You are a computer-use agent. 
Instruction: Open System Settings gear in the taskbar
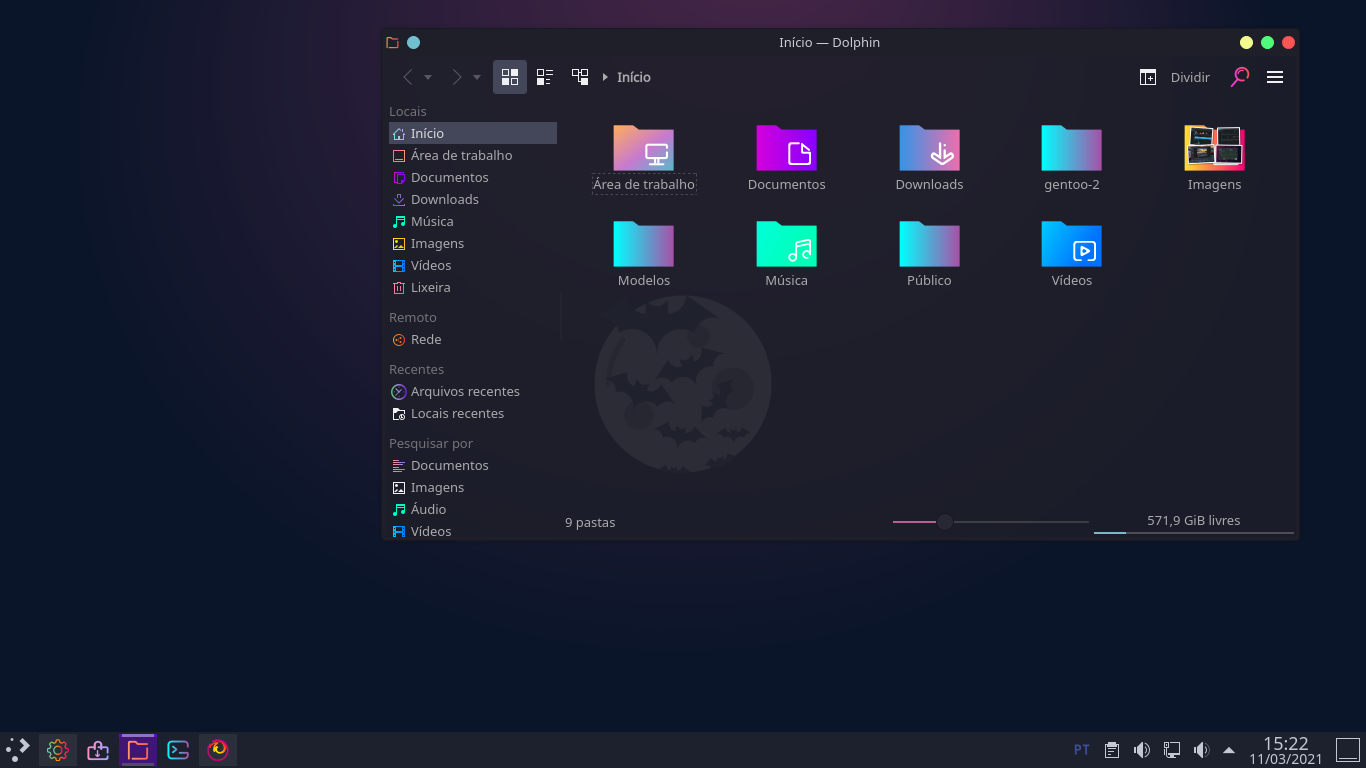point(57,749)
